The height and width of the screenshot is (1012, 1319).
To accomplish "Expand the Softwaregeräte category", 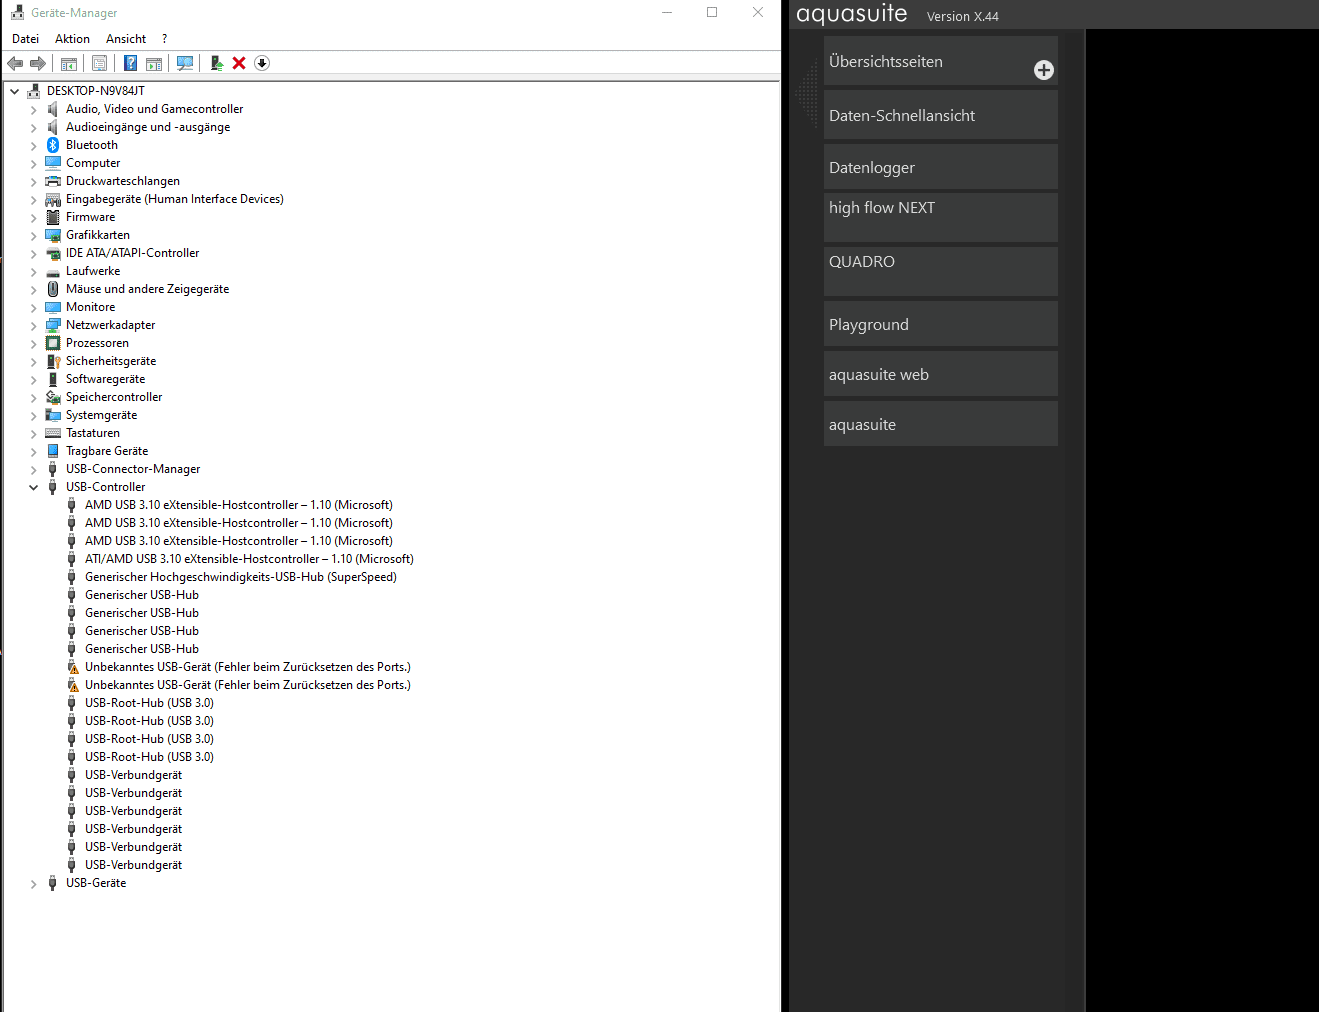I will click(x=33, y=379).
